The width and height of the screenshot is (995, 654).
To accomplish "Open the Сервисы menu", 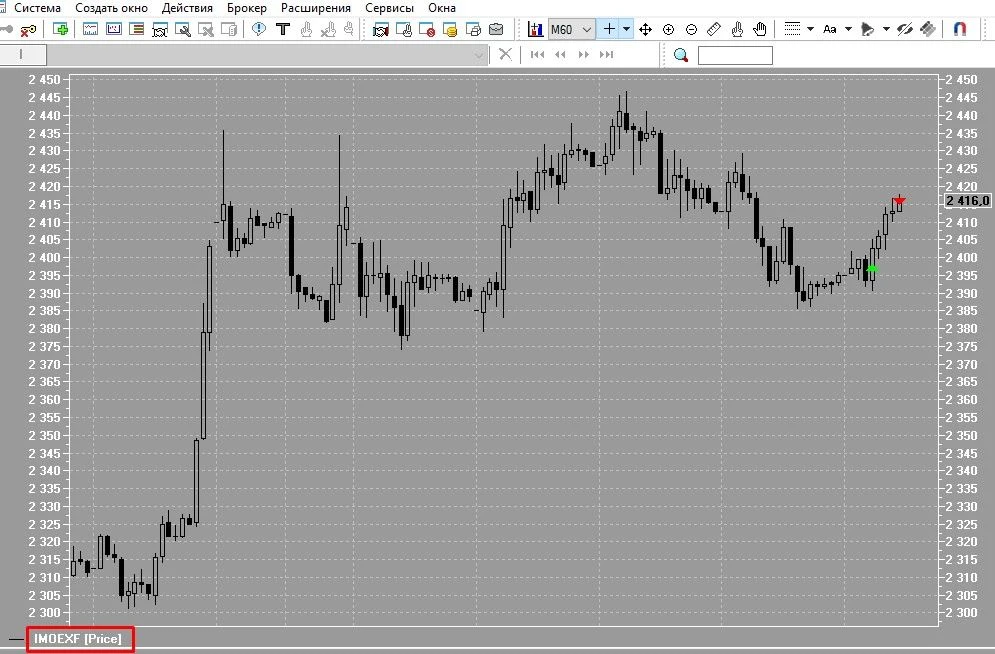I will [x=390, y=8].
